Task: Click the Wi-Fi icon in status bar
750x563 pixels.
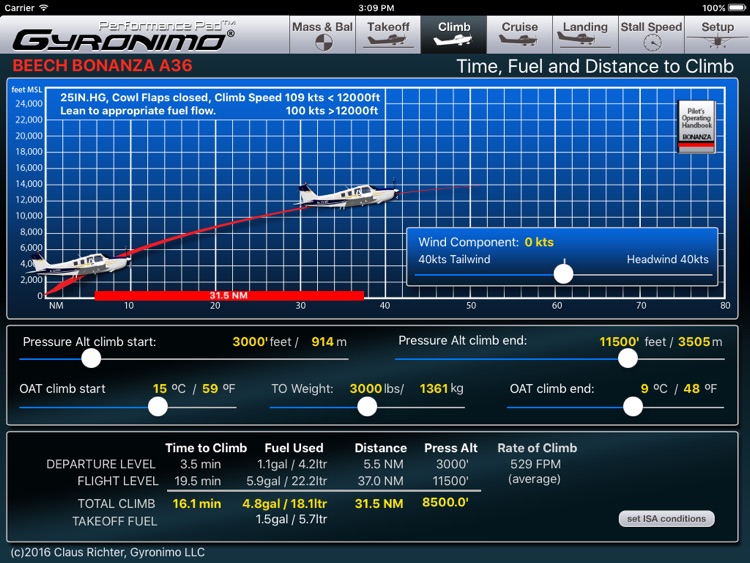Action: coord(44,8)
